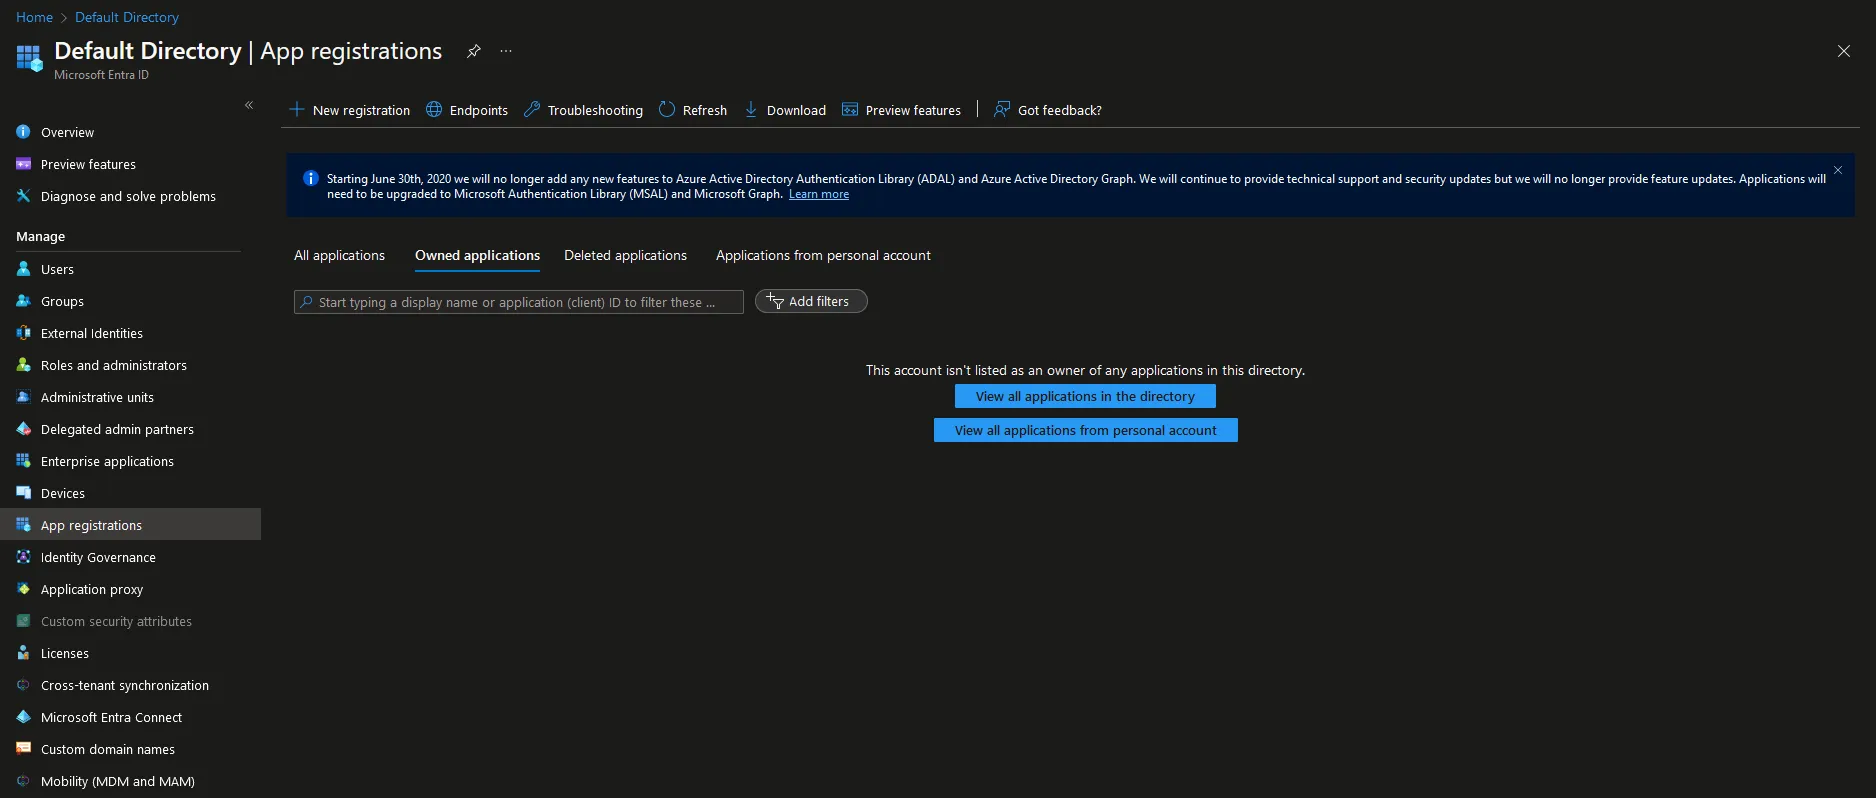The image size is (1876, 798).
Task: Click Custom domain names icon
Action: tap(24, 749)
